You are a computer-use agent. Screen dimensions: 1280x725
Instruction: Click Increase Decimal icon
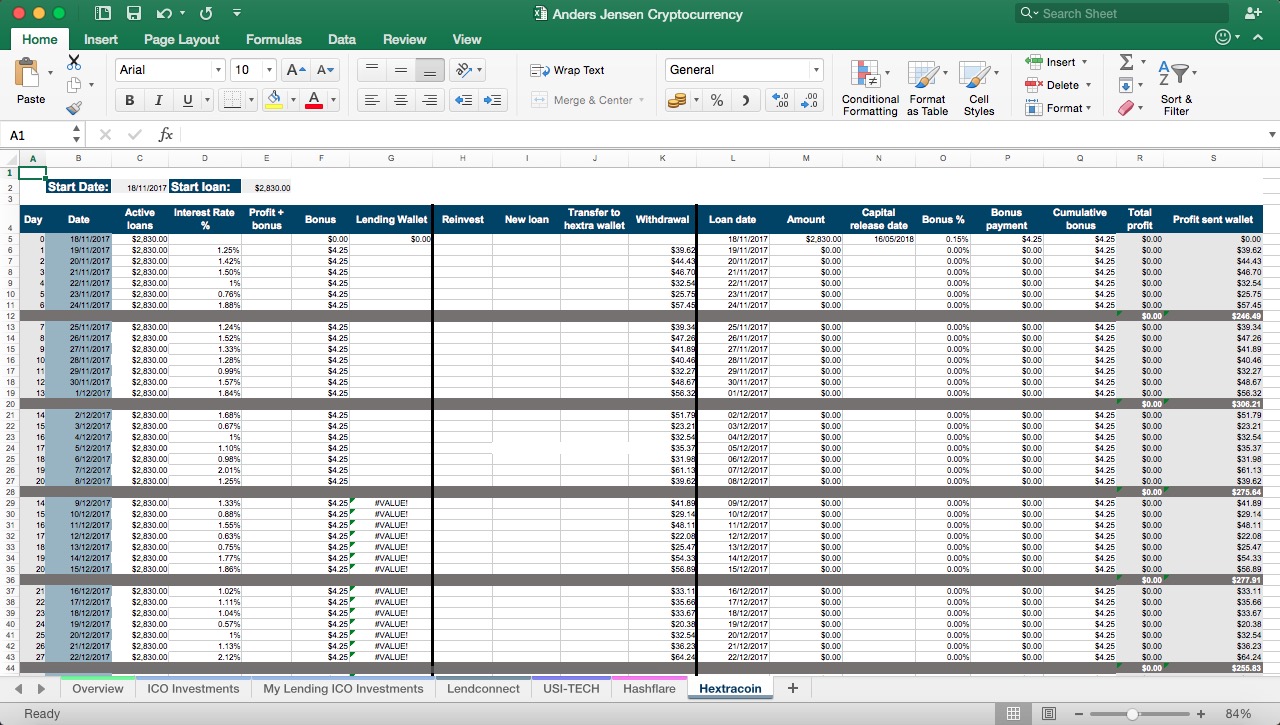click(x=781, y=100)
